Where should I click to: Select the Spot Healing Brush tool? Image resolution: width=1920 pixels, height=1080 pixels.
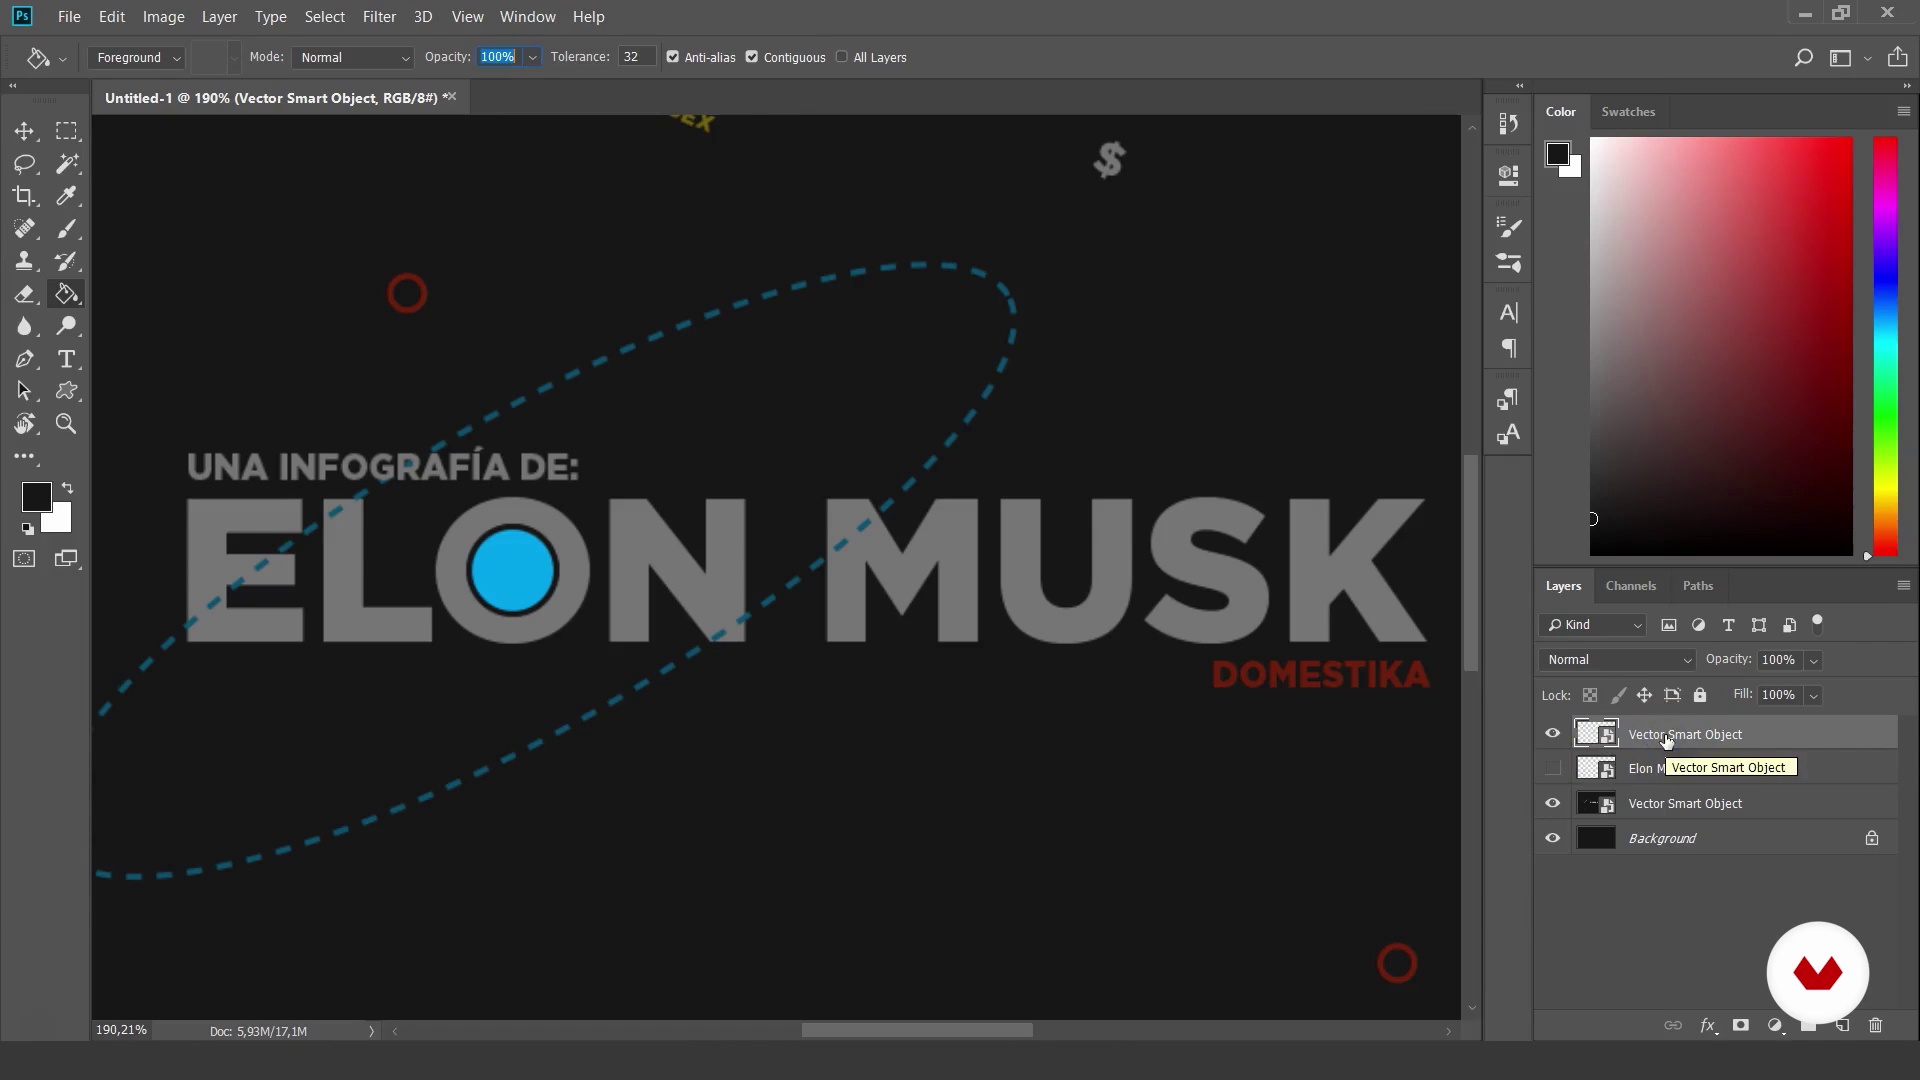[24, 229]
